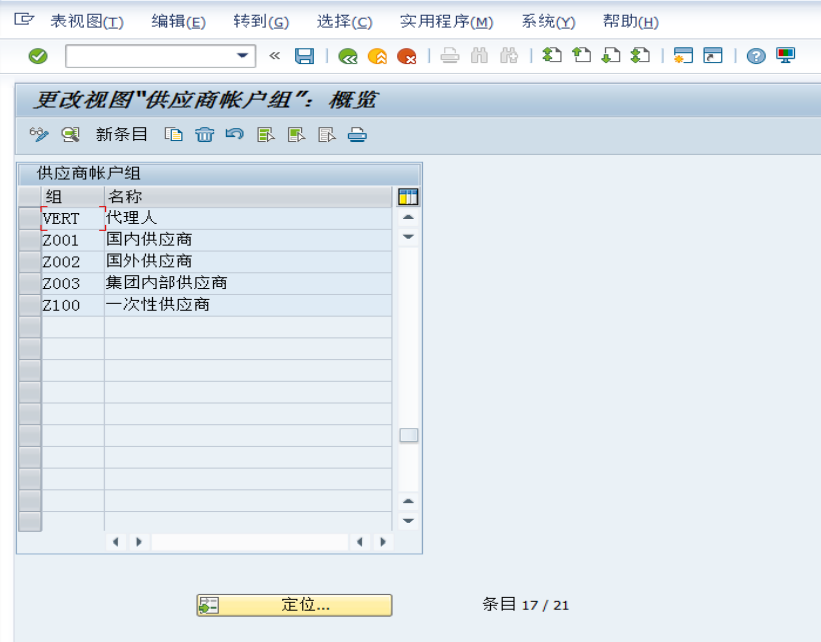
Task: Click the upper scroll-down arrow of the table
Action: coord(408,237)
